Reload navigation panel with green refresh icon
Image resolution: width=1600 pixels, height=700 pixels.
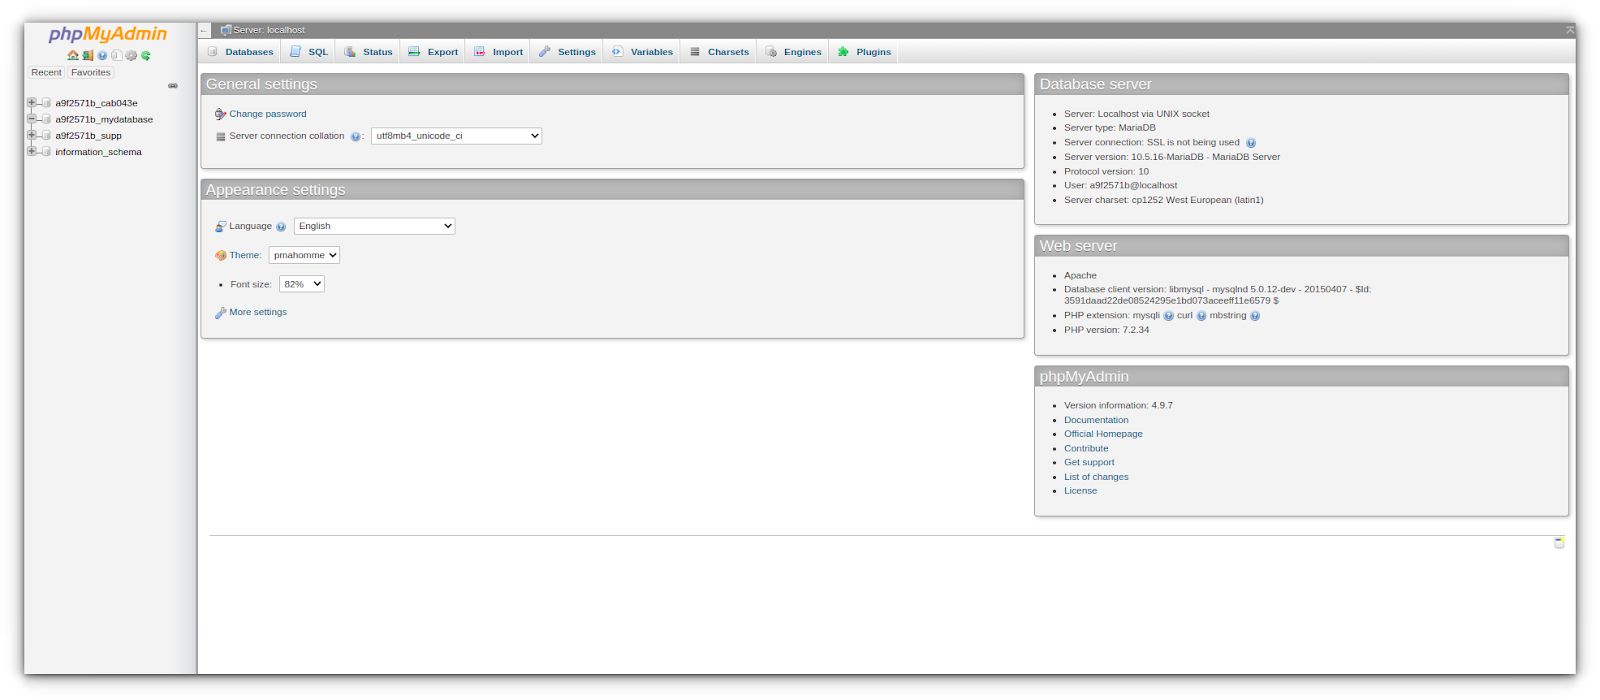146,55
